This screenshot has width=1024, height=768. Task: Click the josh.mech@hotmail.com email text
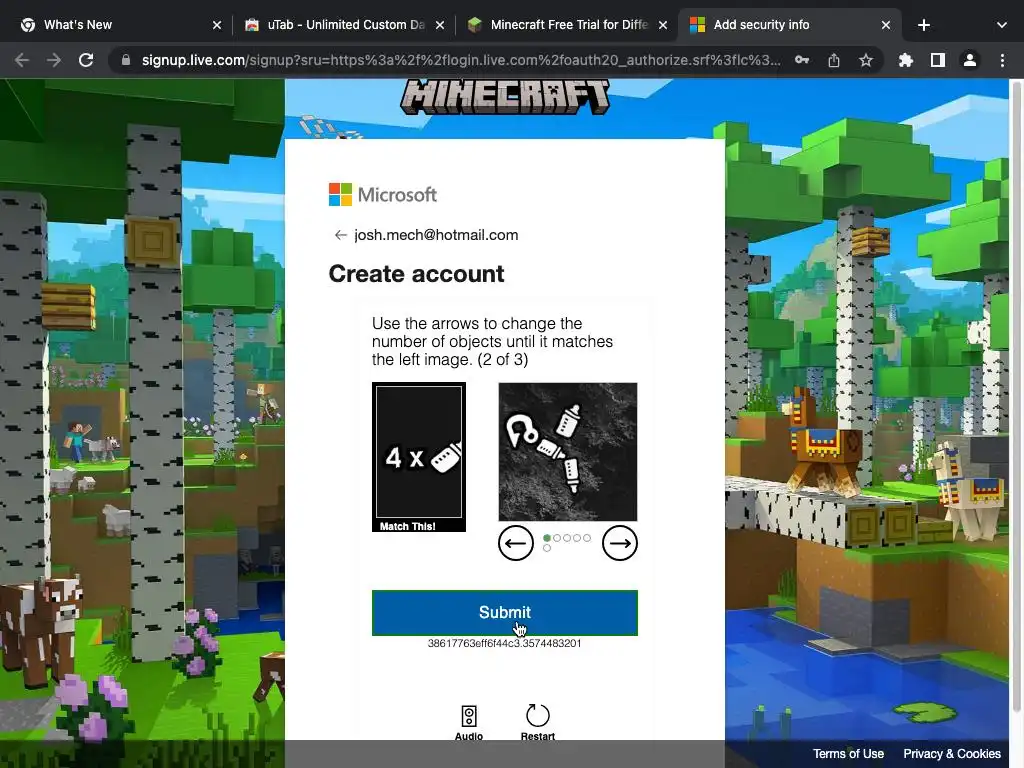(436, 235)
